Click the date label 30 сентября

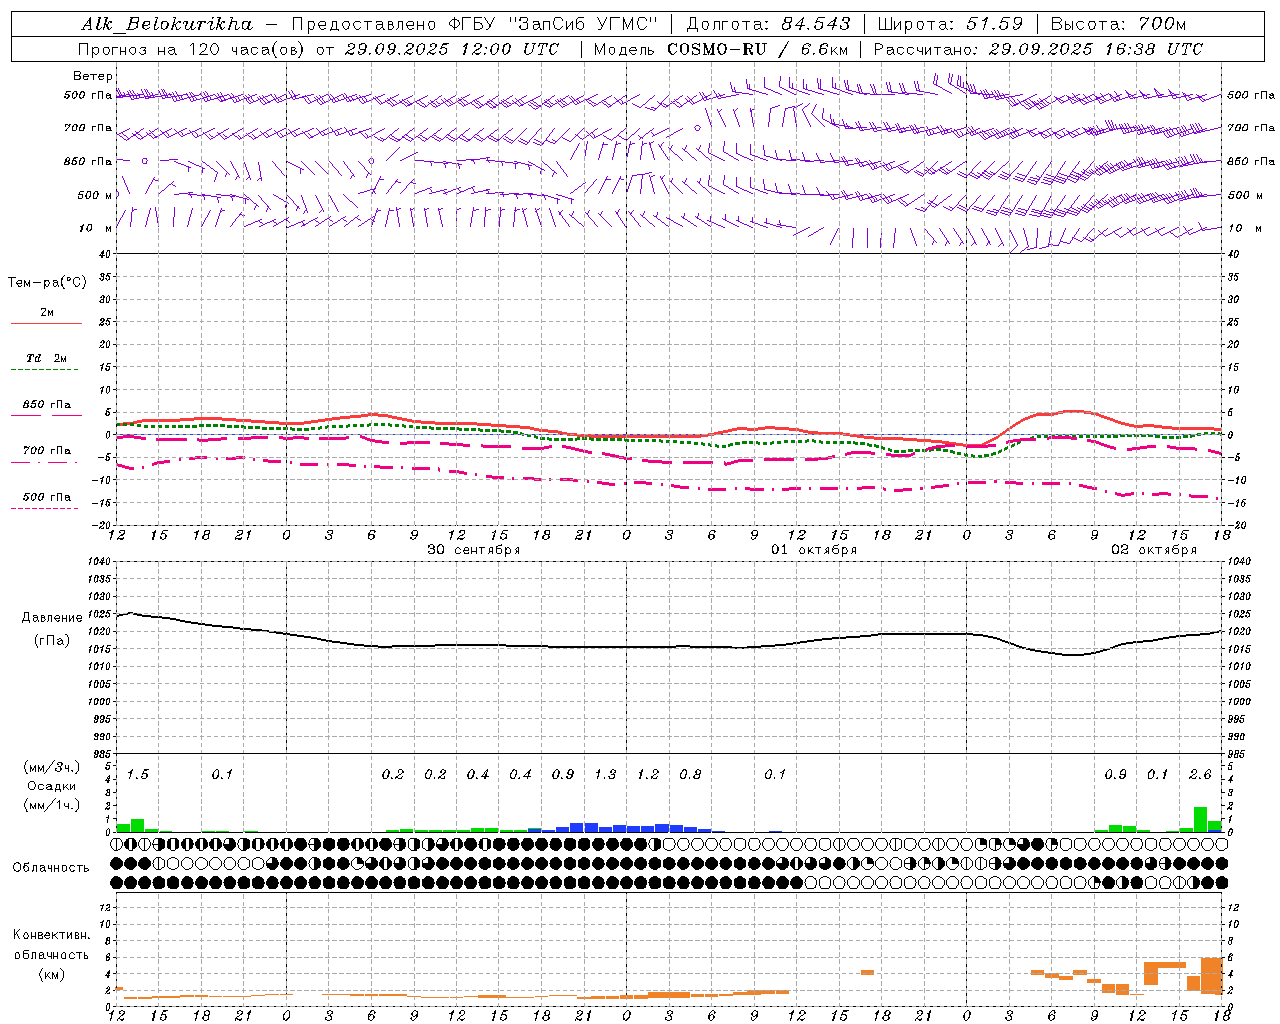[x=474, y=550]
